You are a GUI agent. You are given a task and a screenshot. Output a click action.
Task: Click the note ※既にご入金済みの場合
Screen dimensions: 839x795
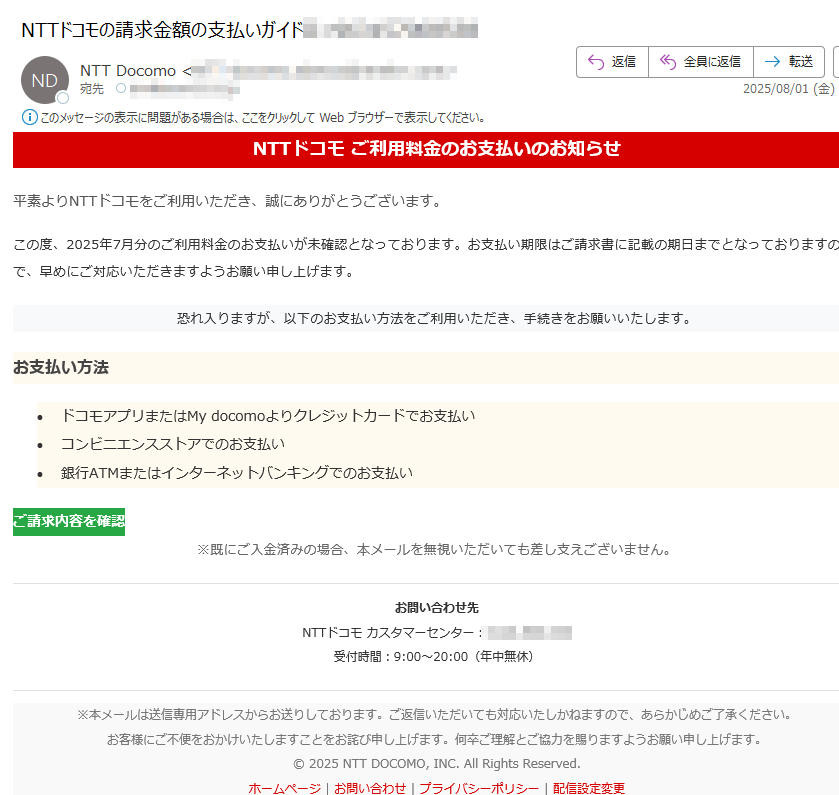click(x=434, y=549)
